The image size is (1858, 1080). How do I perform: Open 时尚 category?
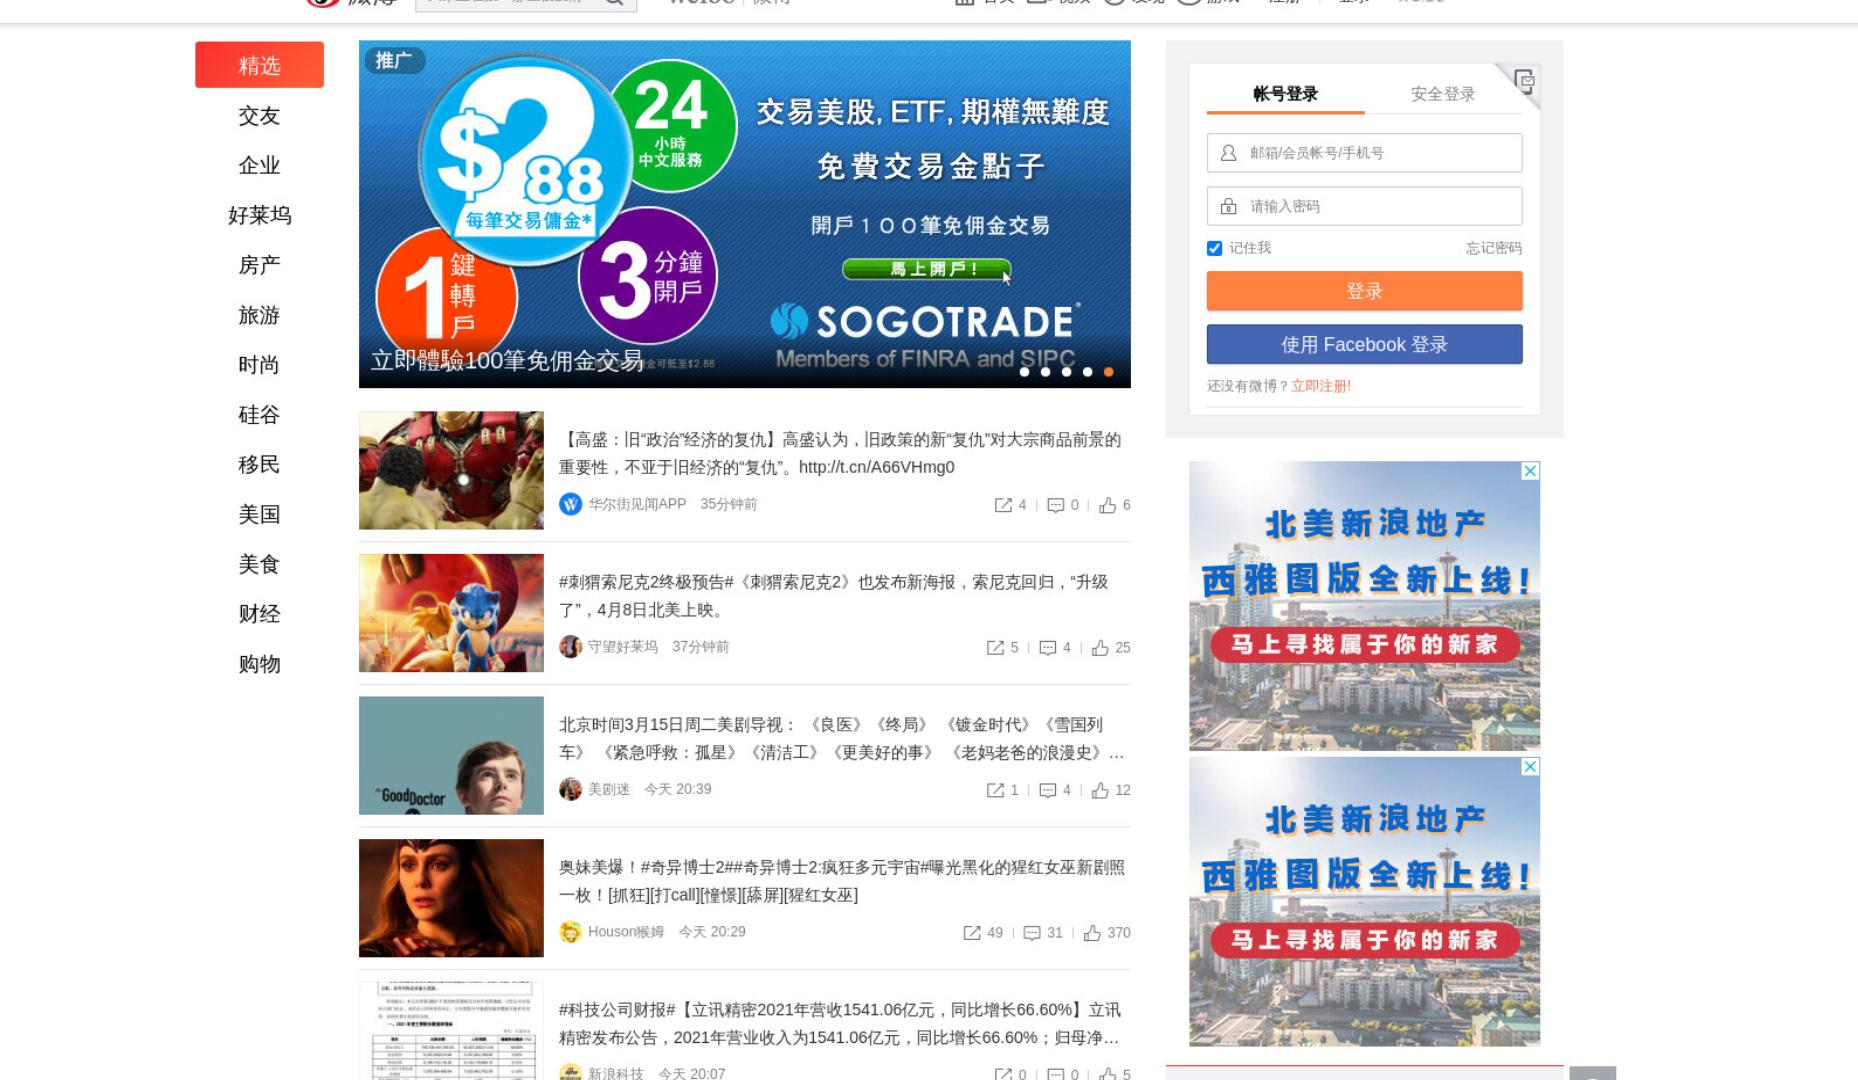click(x=259, y=365)
